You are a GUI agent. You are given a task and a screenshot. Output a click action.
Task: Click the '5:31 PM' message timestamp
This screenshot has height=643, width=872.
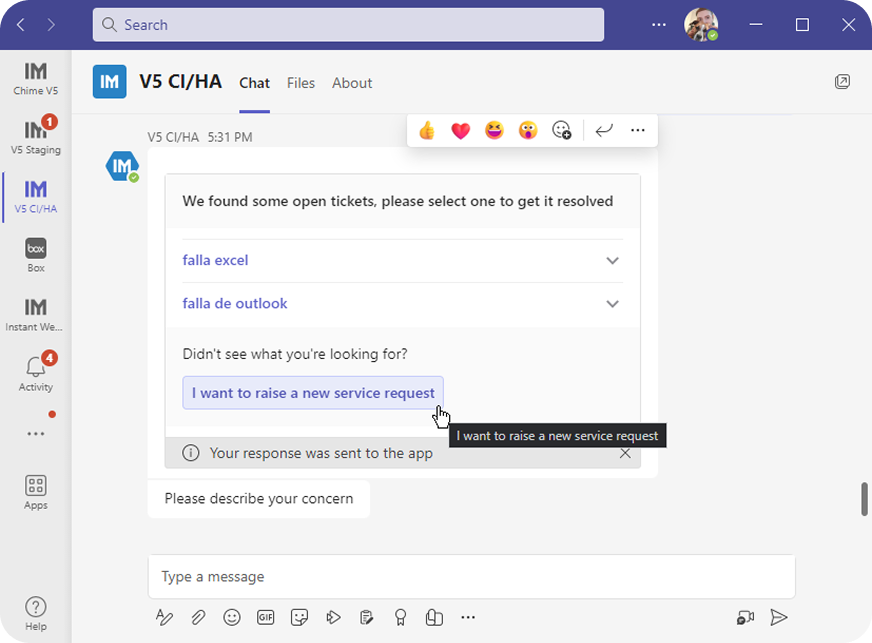tap(230, 137)
